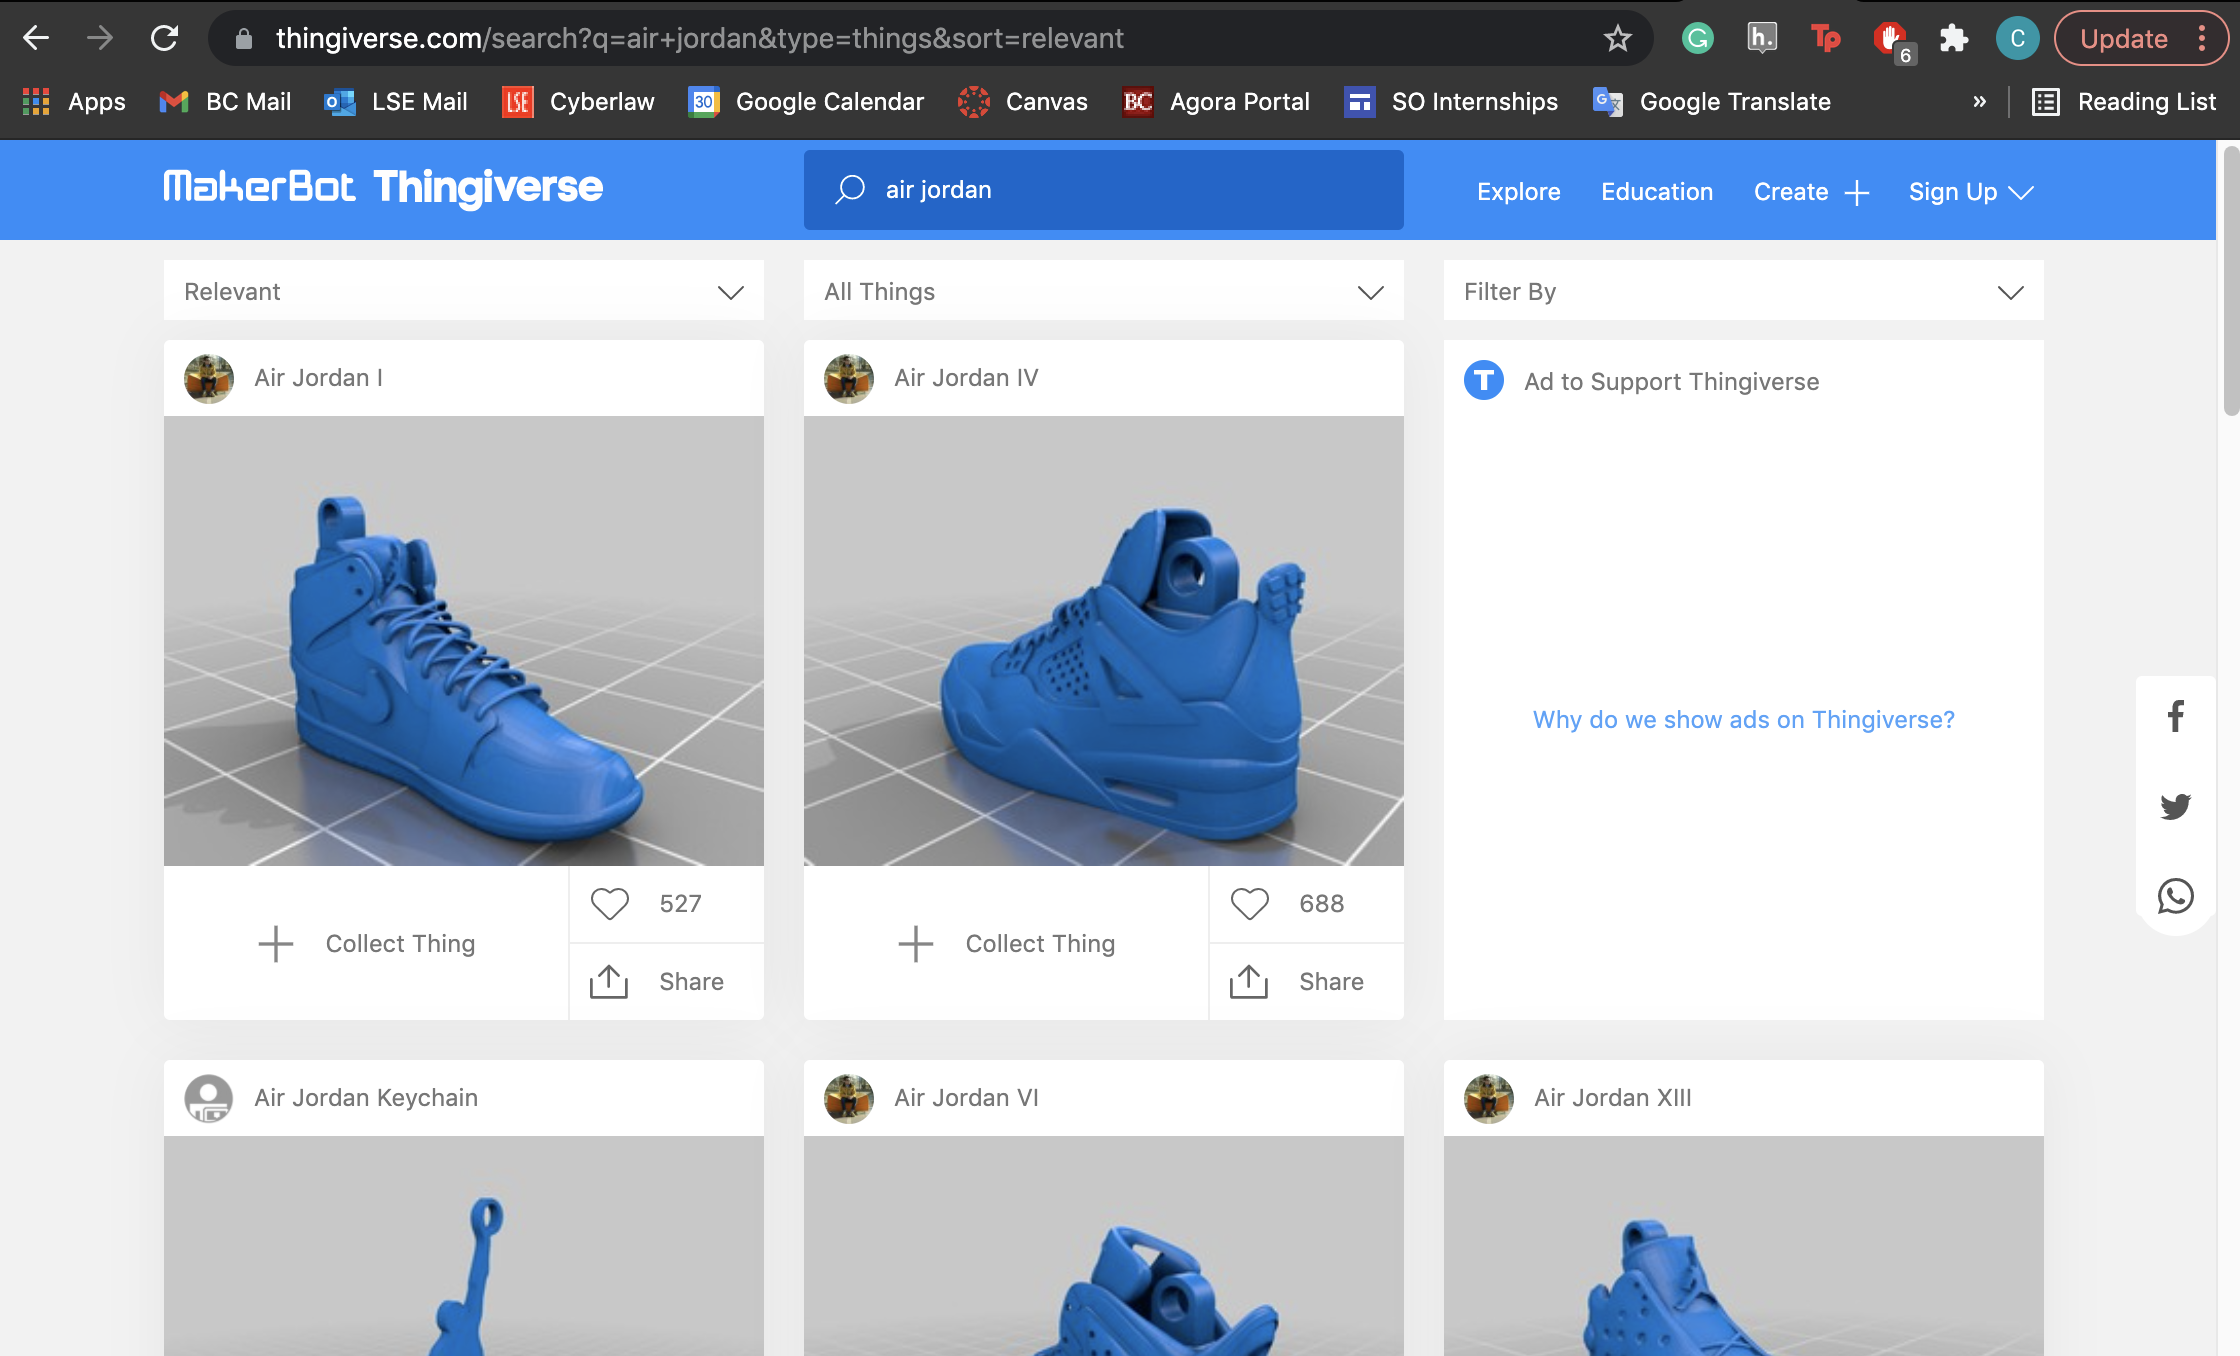Open the Air Jordan IV title
Image resolution: width=2240 pixels, height=1356 pixels.
coord(966,378)
